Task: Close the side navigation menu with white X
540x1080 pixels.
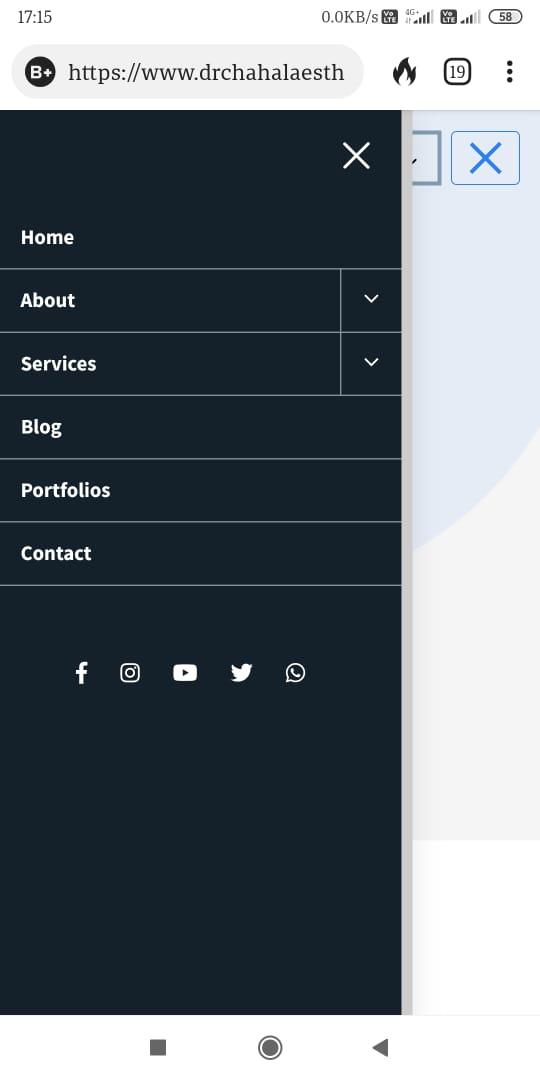Action: pyautogui.click(x=356, y=156)
